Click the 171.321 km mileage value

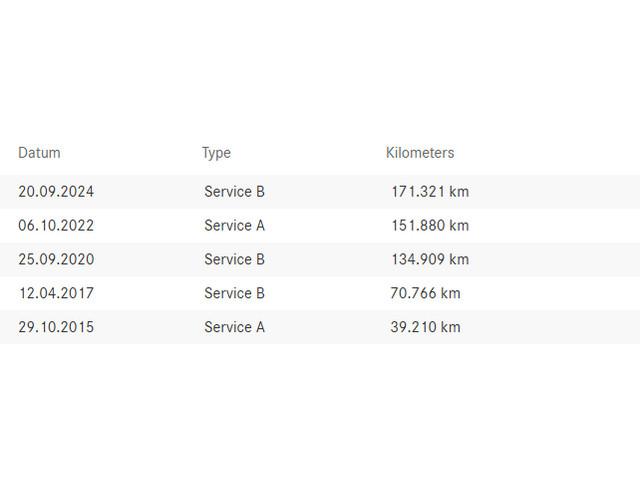[430, 191]
